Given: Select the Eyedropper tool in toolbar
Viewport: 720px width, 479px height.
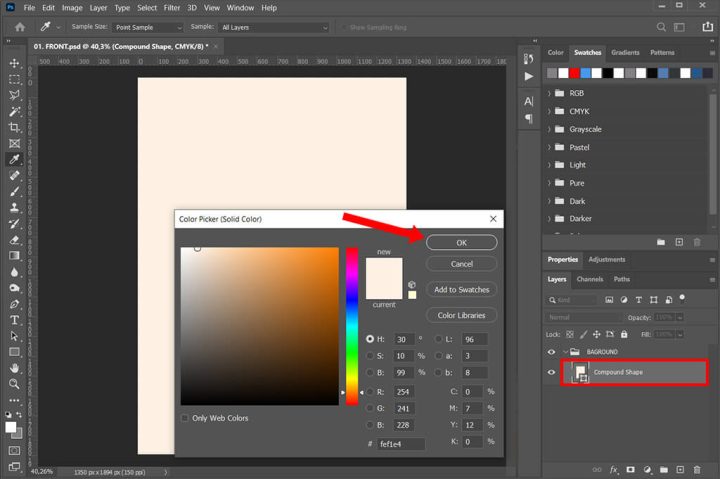Looking at the screenshot, I should pyautogui.click(x=14, y=159).
